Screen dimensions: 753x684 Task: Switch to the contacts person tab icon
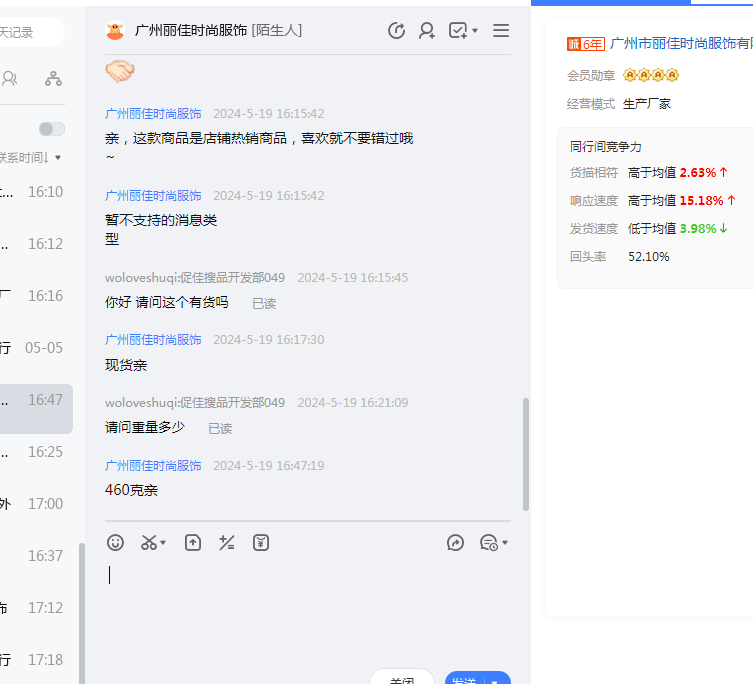pyautogui.click(x=10, y=78)
